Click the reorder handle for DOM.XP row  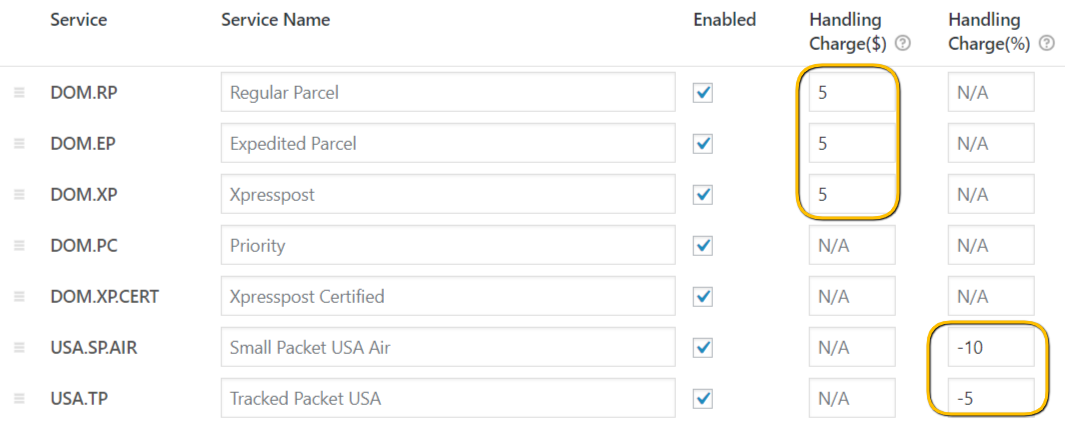(x=20, y=194)
